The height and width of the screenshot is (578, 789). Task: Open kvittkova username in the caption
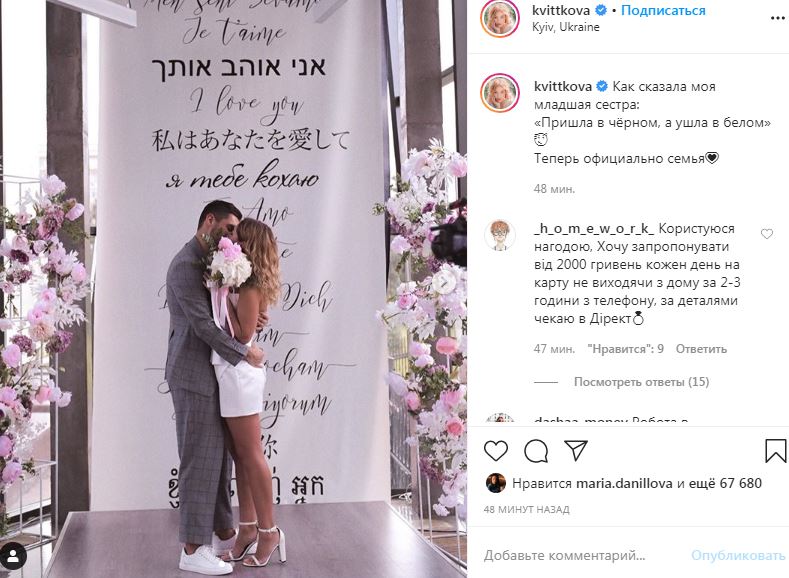tap(563, 87)
